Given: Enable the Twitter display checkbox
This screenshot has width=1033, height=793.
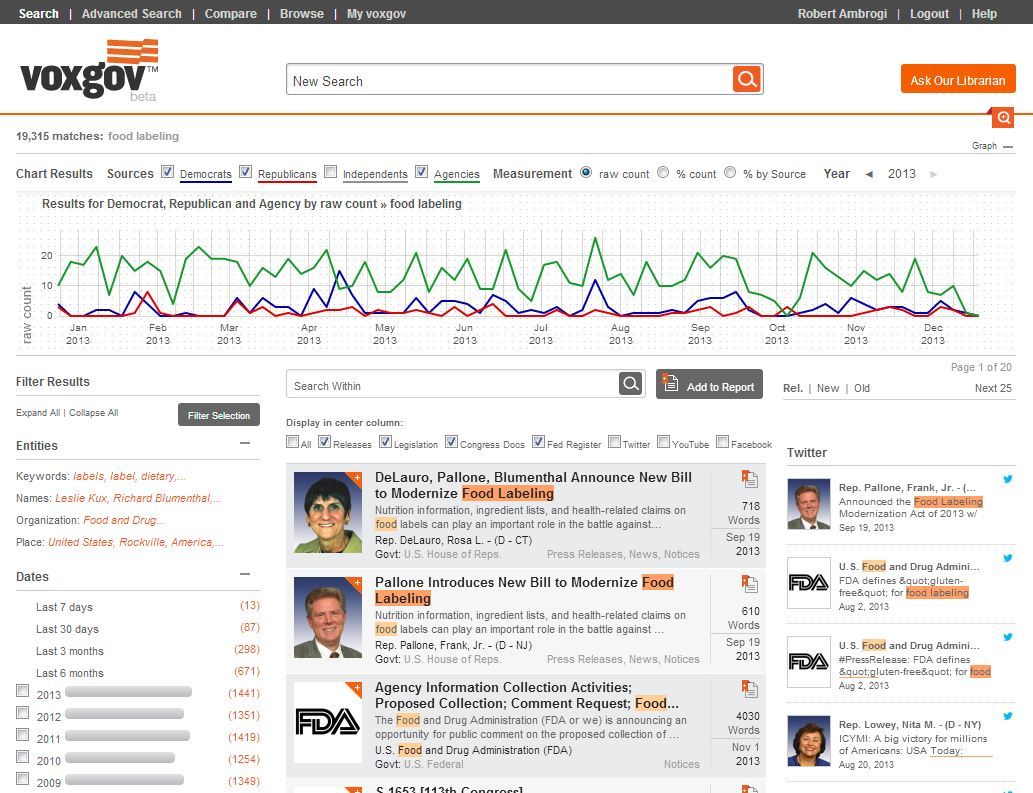Looking at the screenshot, I should coord(614,442).
